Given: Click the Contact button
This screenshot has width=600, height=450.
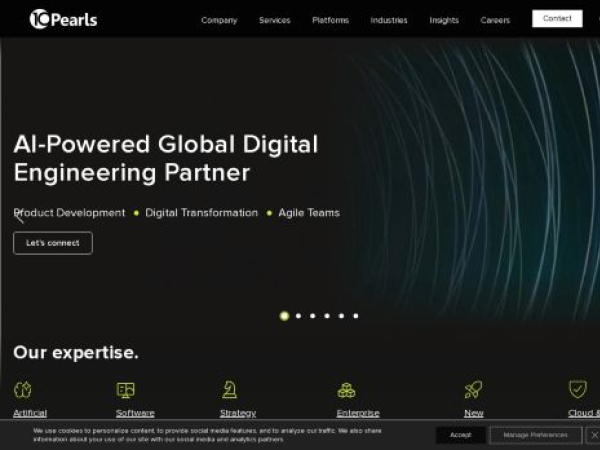Looking at the screenshot, I should tap(557, 19).
